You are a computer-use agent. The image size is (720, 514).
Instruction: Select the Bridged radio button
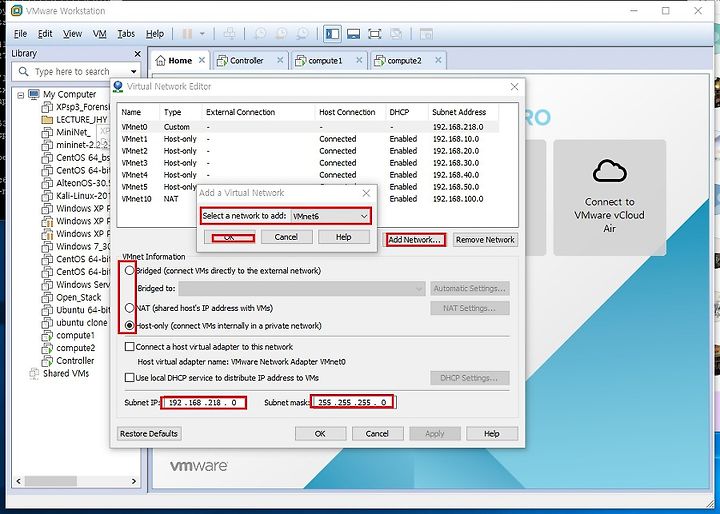click(129, 271)
